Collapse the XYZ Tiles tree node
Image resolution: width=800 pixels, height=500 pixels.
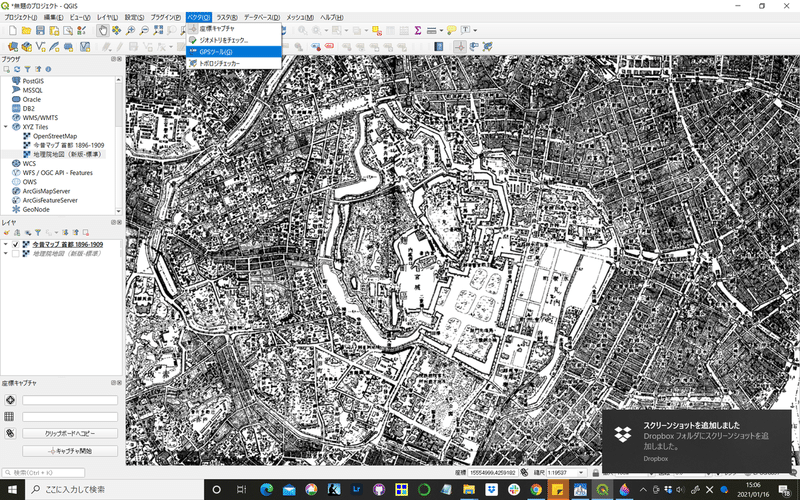[x=6, y=127]
